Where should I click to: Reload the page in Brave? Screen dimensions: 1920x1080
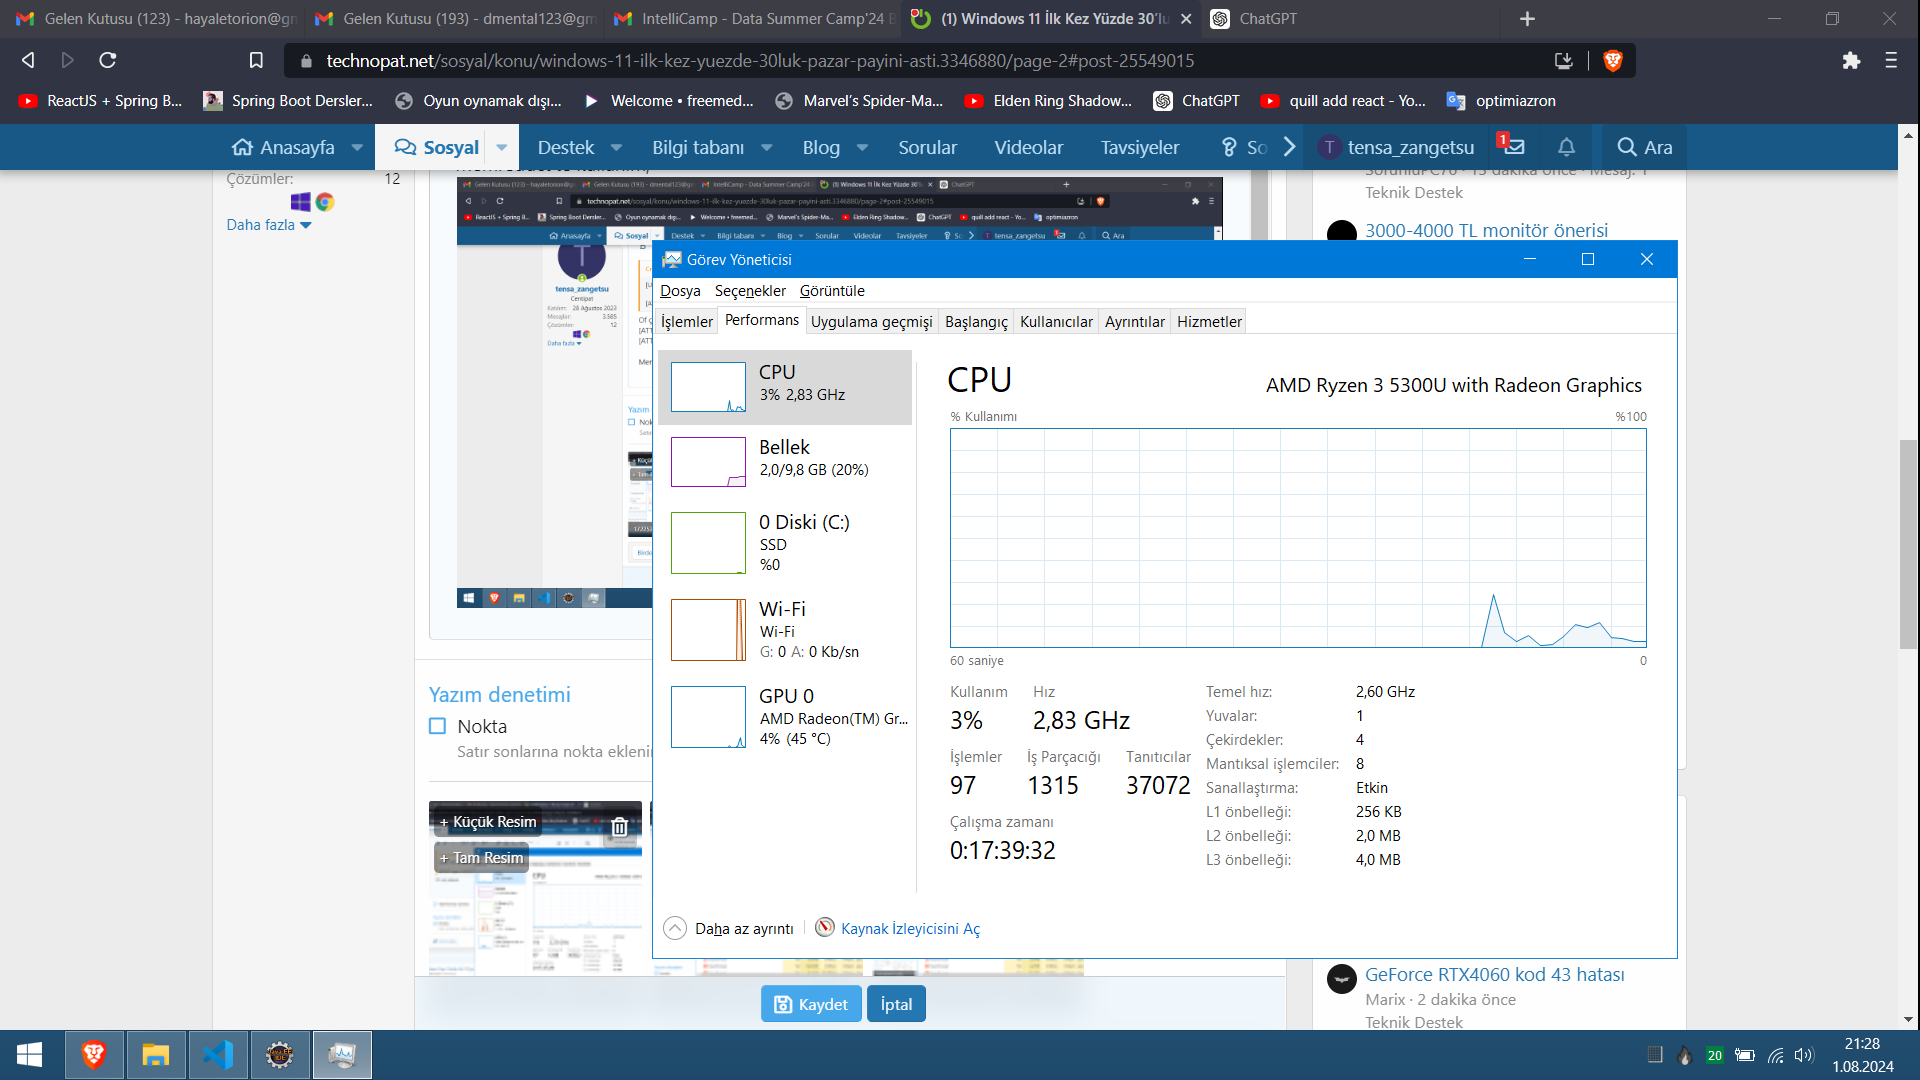click(x=108, y=61)
